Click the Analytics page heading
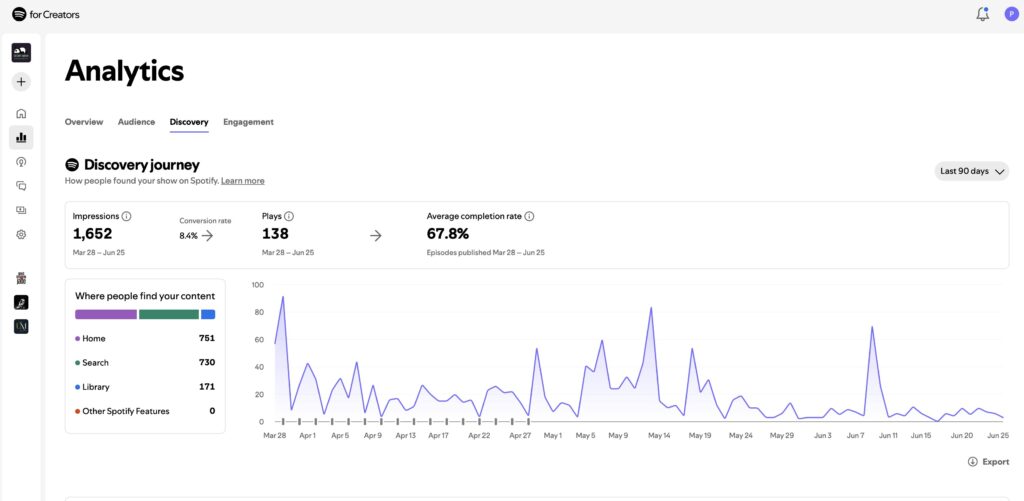 point(124,71)
